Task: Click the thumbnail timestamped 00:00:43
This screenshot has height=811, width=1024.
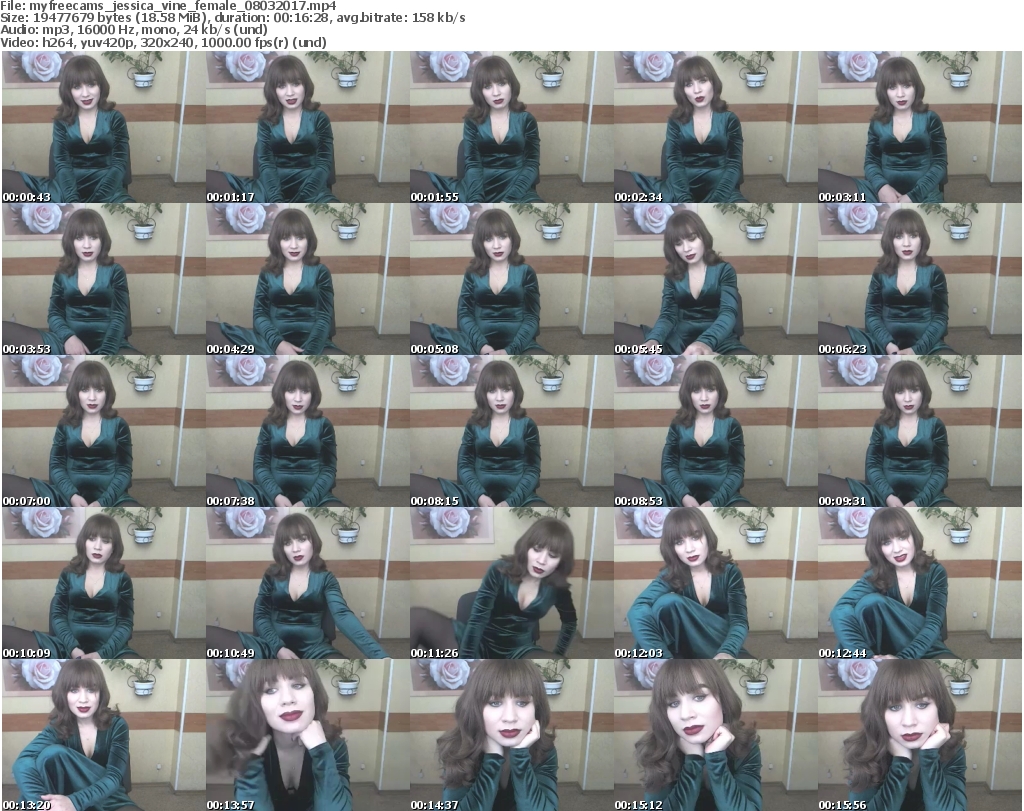Action: click(x=104, y=127)
